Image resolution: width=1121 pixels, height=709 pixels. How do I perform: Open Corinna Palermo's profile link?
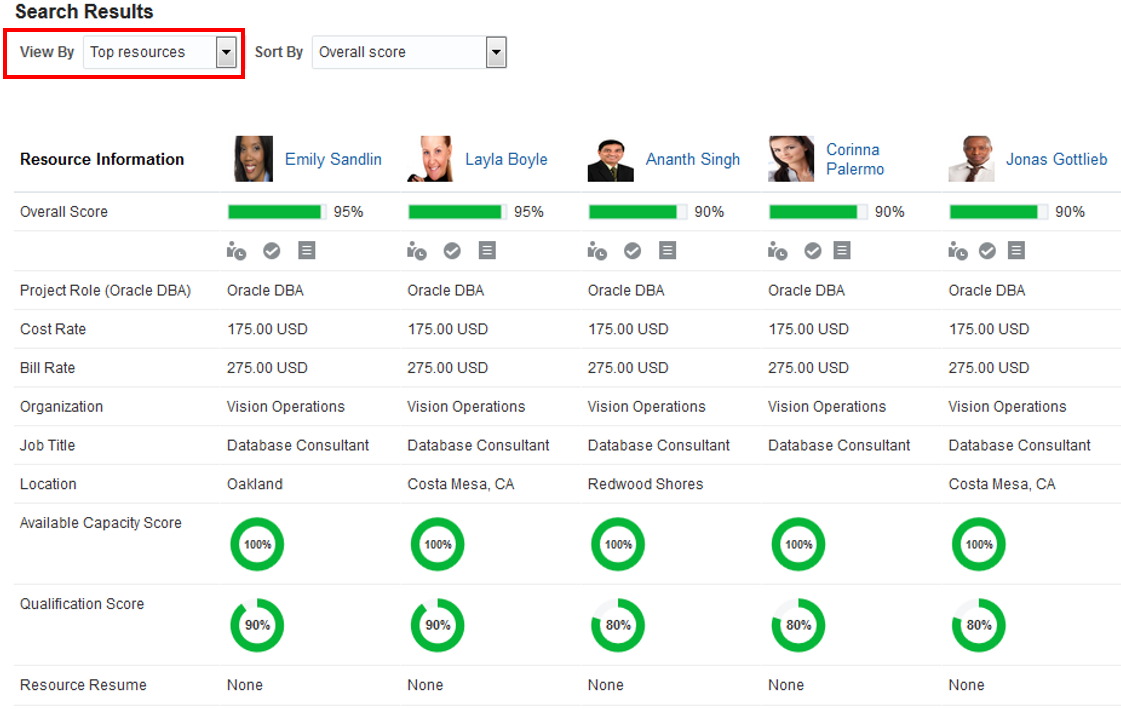point(855,159)
